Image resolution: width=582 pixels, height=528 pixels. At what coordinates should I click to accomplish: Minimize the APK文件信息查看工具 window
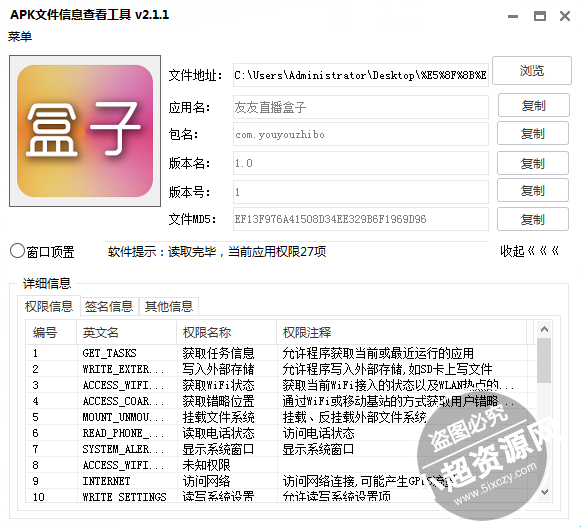[513, 16]
